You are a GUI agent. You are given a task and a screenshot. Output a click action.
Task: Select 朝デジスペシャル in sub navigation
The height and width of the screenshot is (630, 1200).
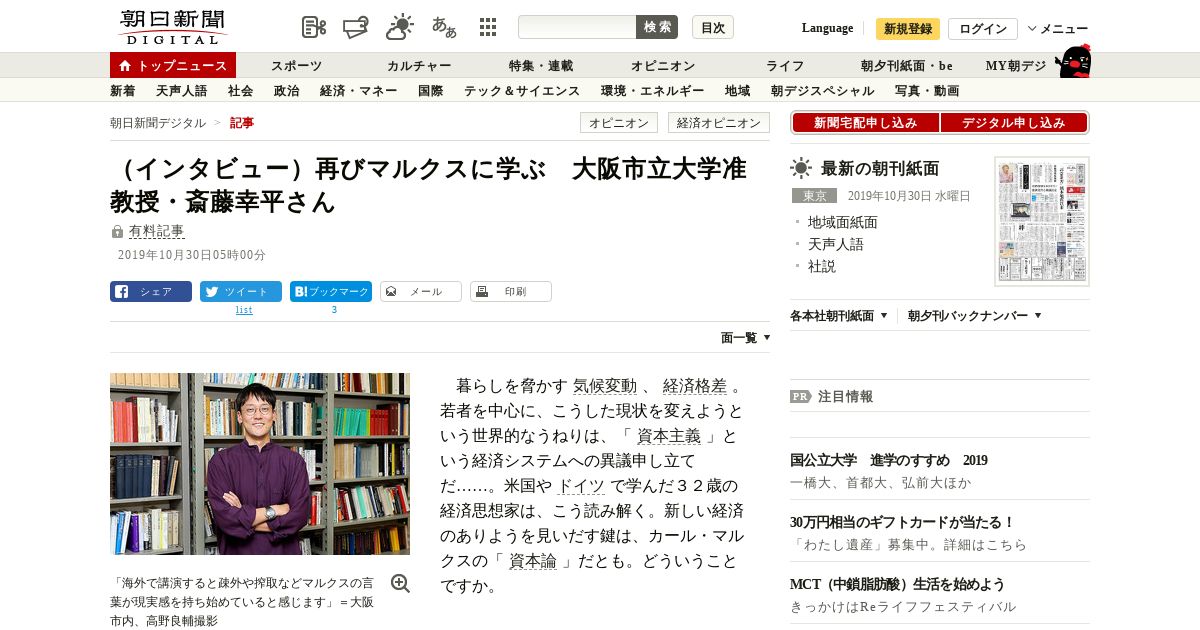coord(823,91)
